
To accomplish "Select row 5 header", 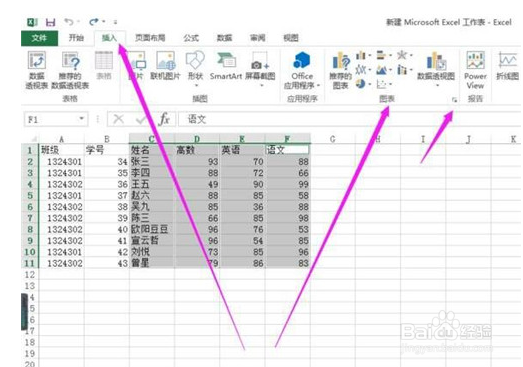I will 30,196.
